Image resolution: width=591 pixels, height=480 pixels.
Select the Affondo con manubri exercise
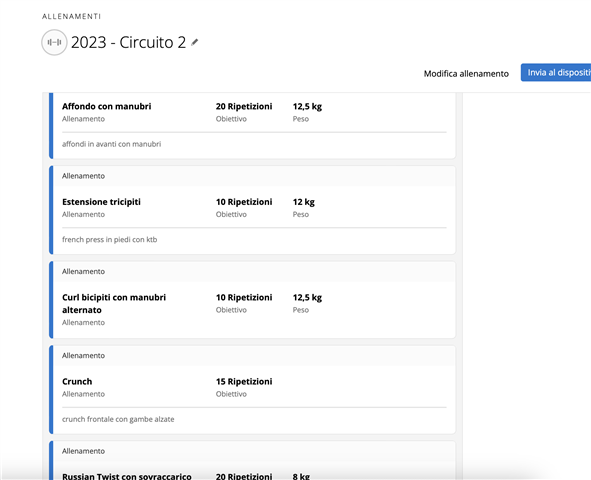pyautogui.click(x=107, y=106)
